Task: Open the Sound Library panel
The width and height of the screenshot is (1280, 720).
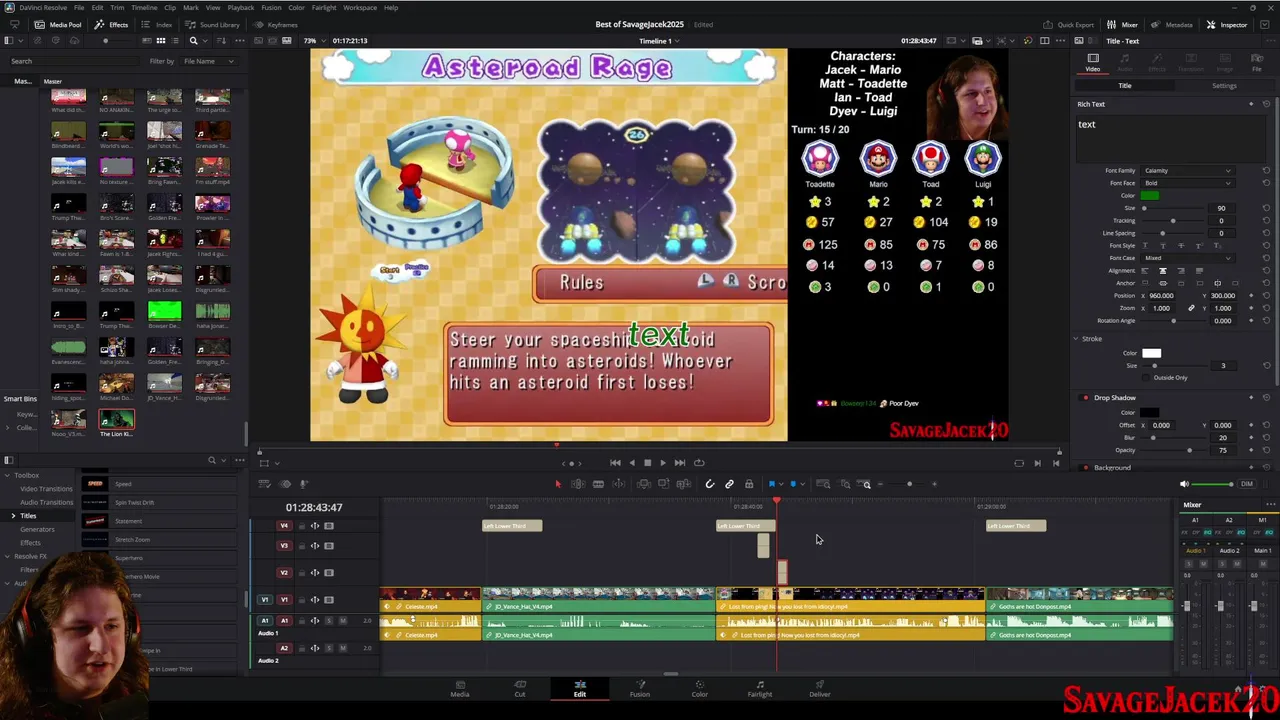Action: pyautogui.click(x=213, y=24)
